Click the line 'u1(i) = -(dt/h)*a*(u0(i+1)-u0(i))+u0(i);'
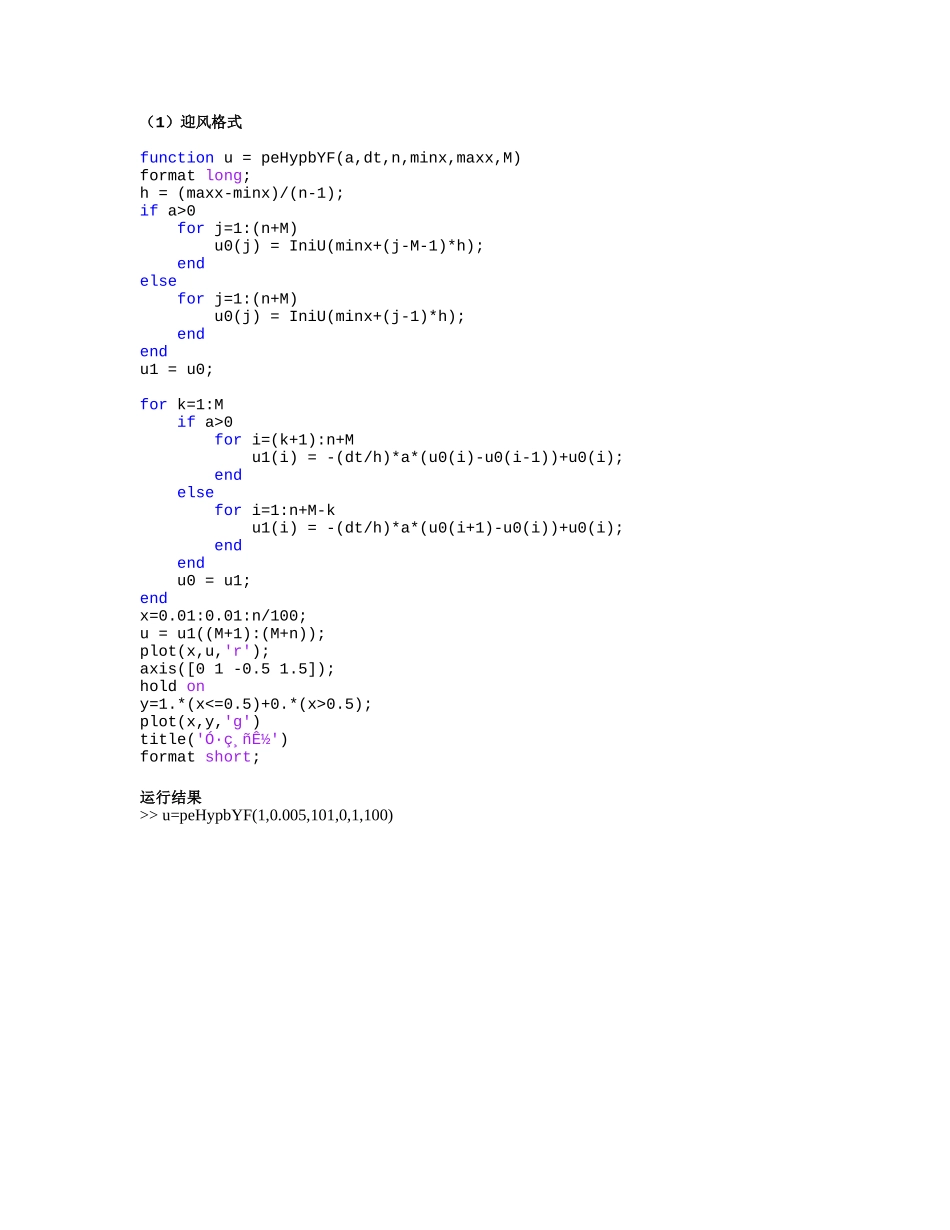Screen dimensions: 950x1230 coord(438,528)
